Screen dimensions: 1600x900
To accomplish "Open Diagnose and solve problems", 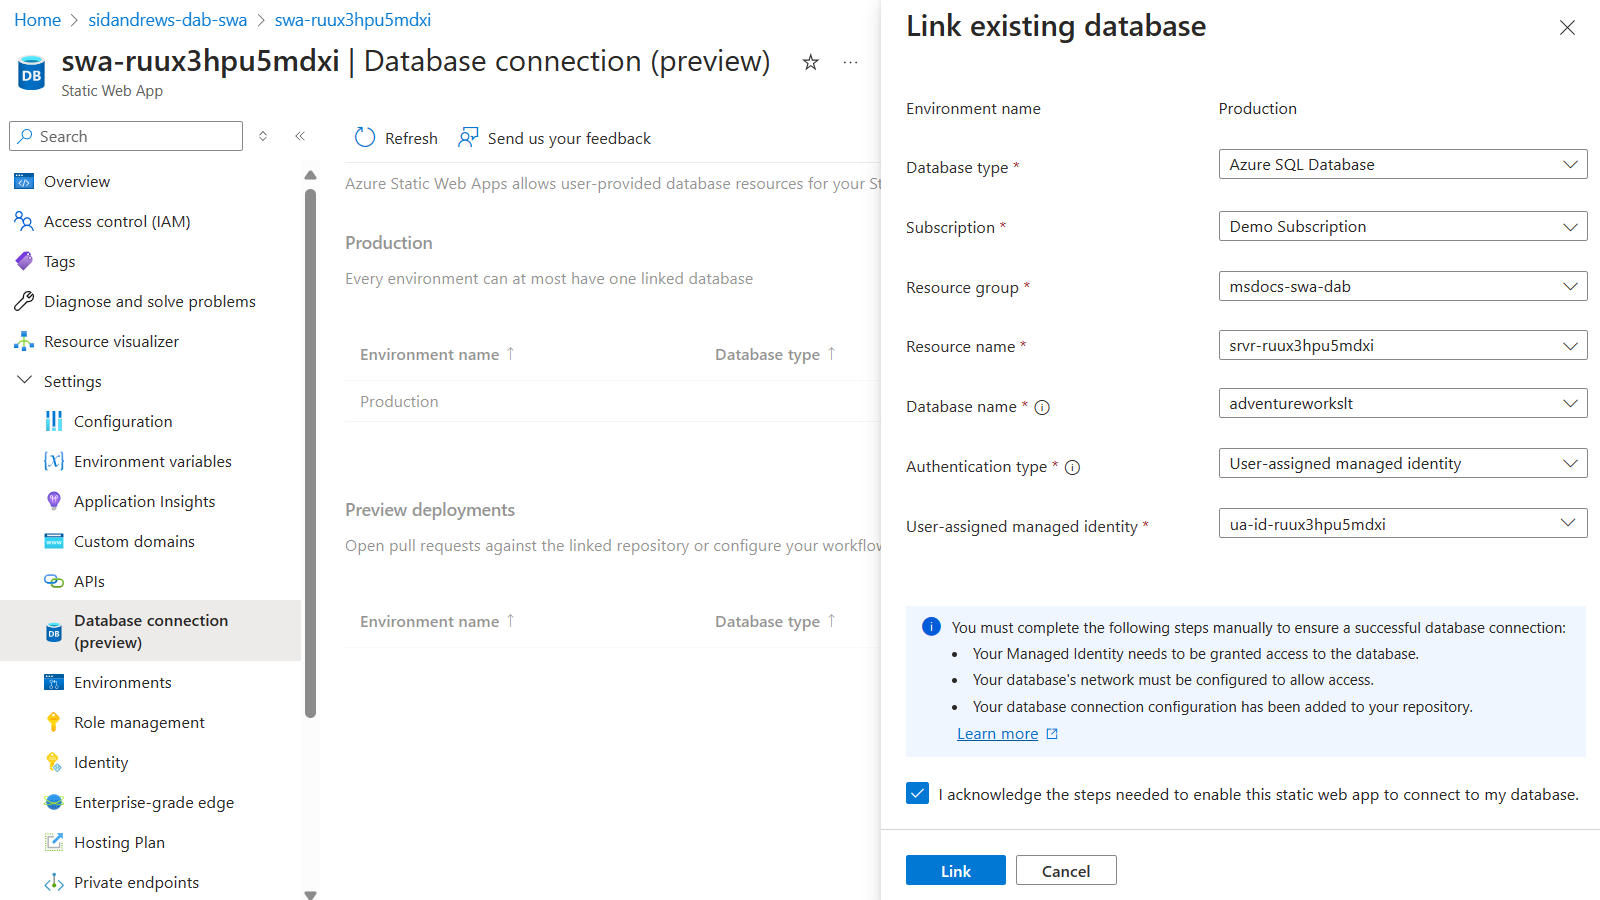I will (150, 301).
